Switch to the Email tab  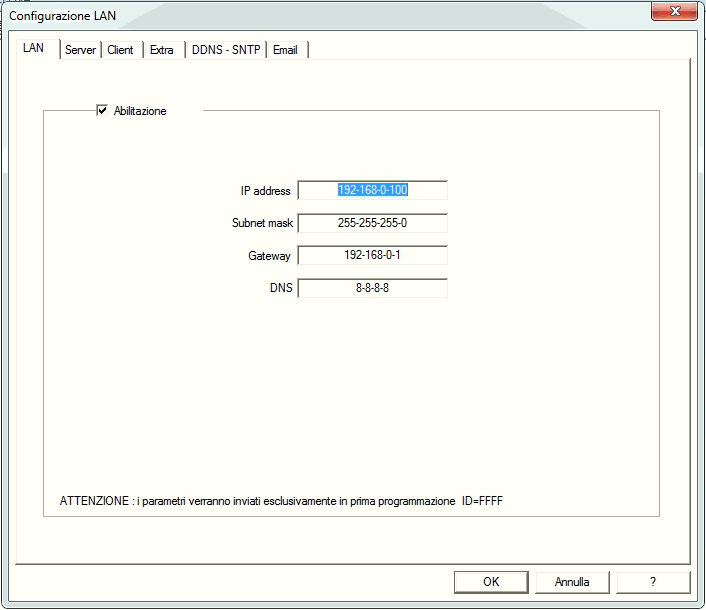[285, 50]
